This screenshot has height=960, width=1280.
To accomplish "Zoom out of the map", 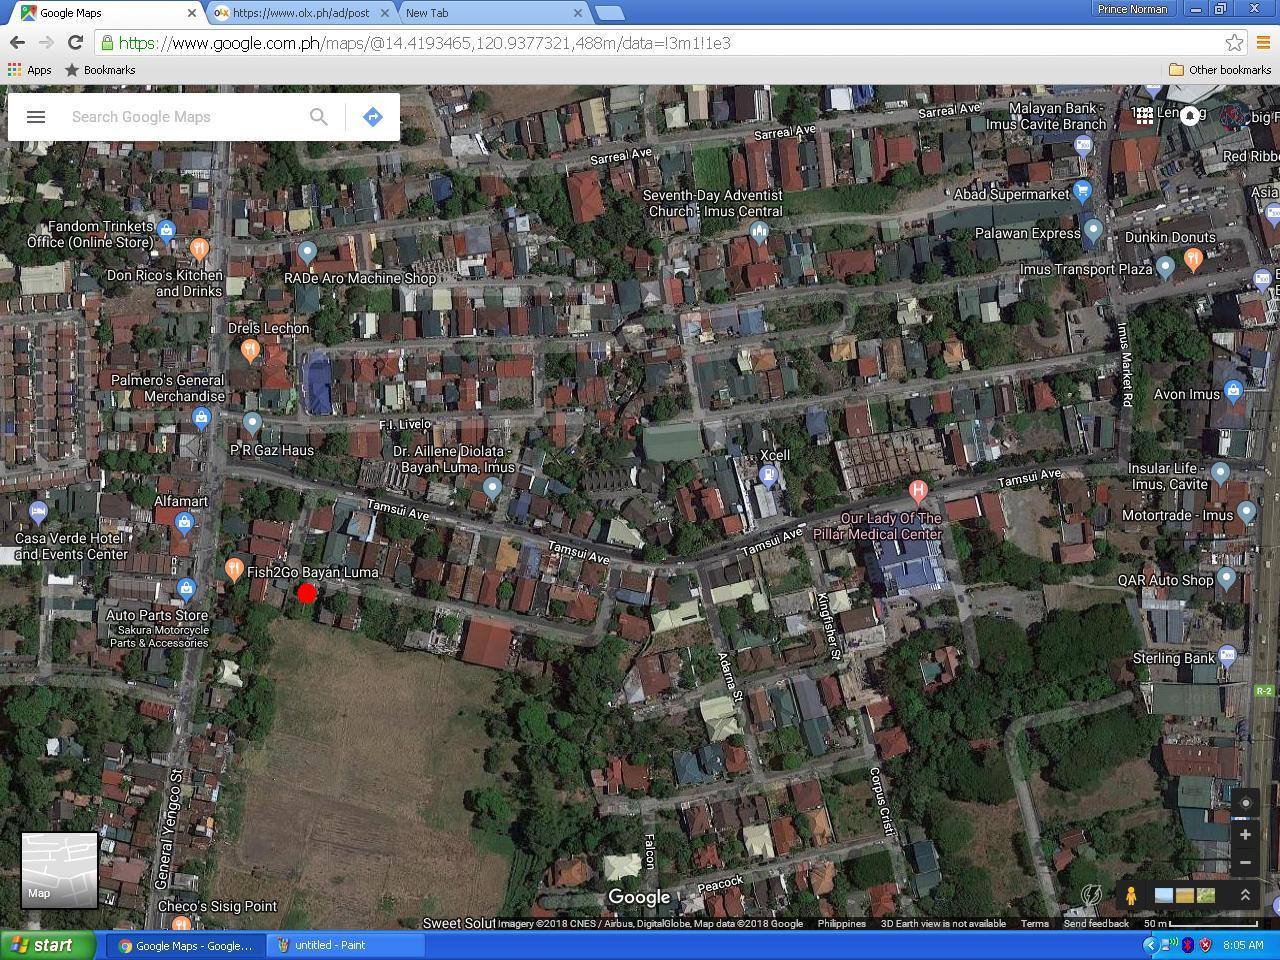I will [x=1245, y=862].
